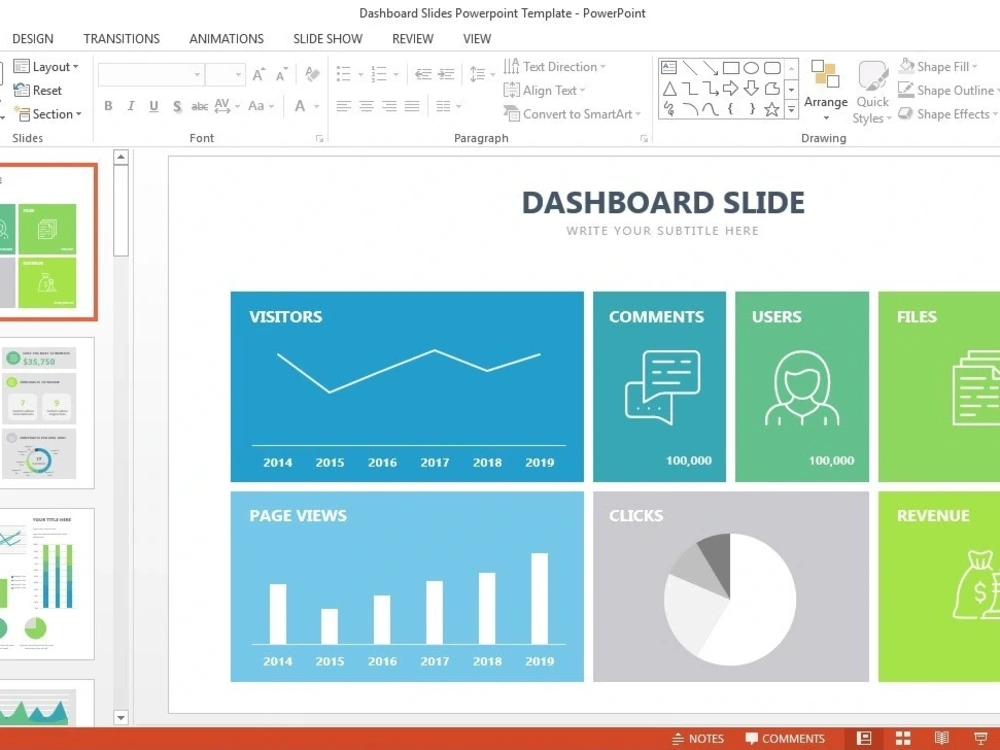Show the Notes pane

click(698, 739)
